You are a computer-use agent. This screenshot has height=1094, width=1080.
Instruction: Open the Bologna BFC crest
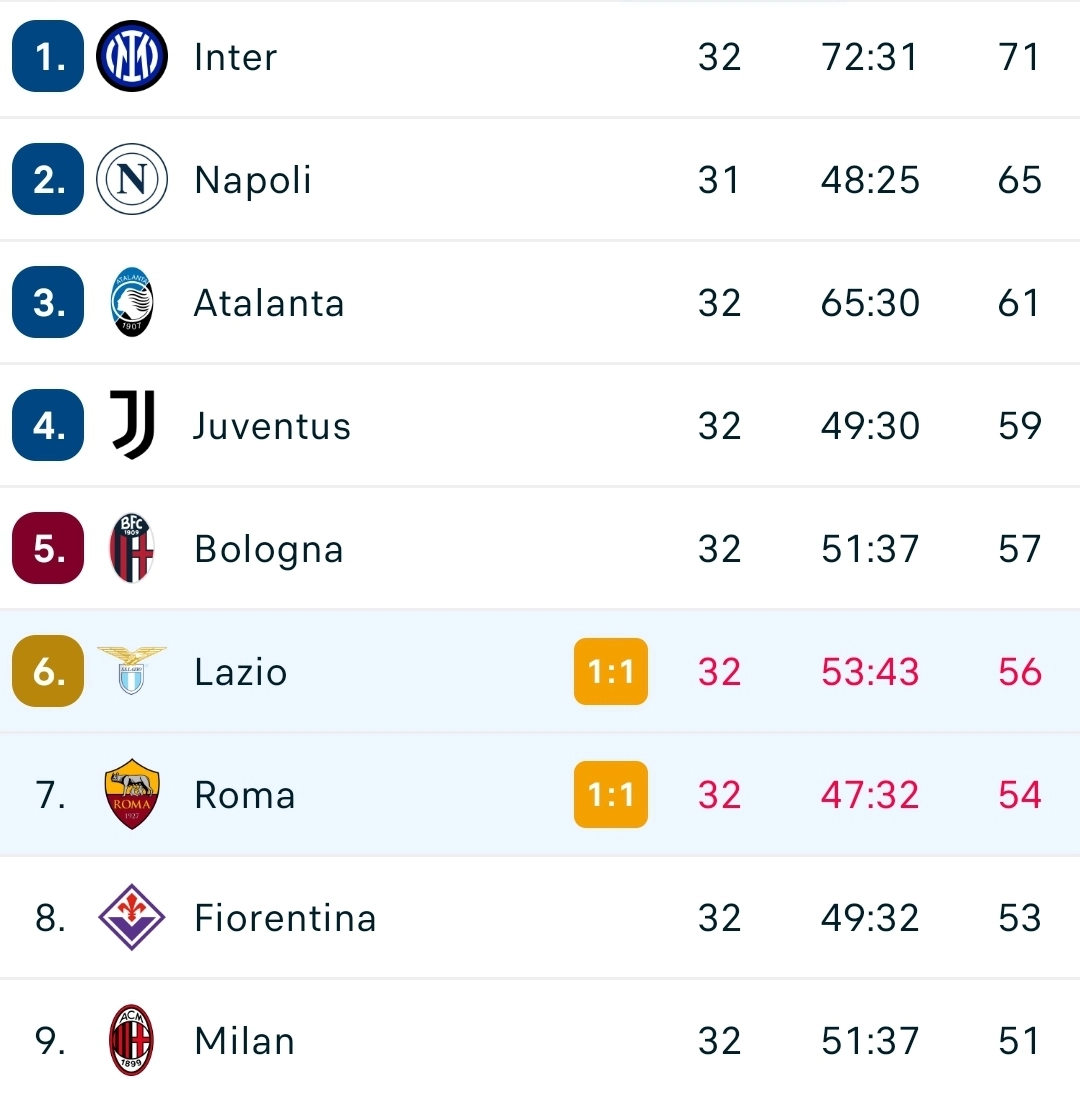pyautogui.click(x=131, y=548)
